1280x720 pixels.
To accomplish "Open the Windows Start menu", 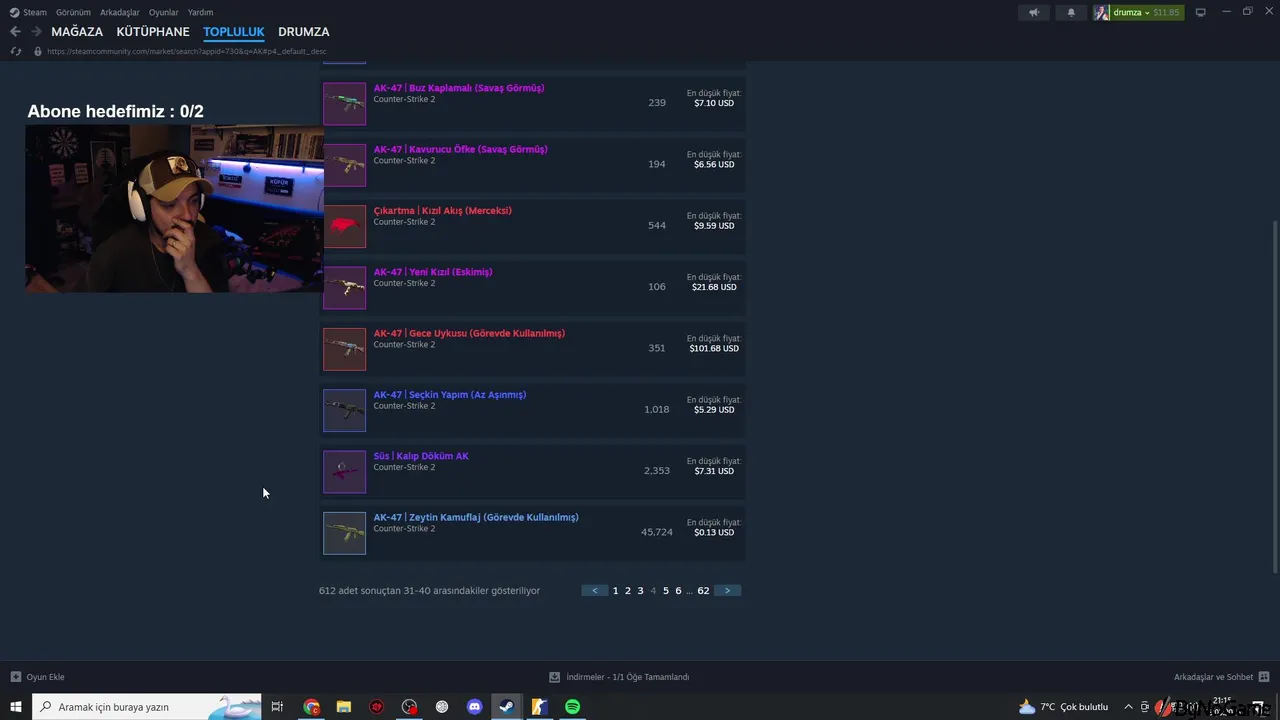I will 16,707.
